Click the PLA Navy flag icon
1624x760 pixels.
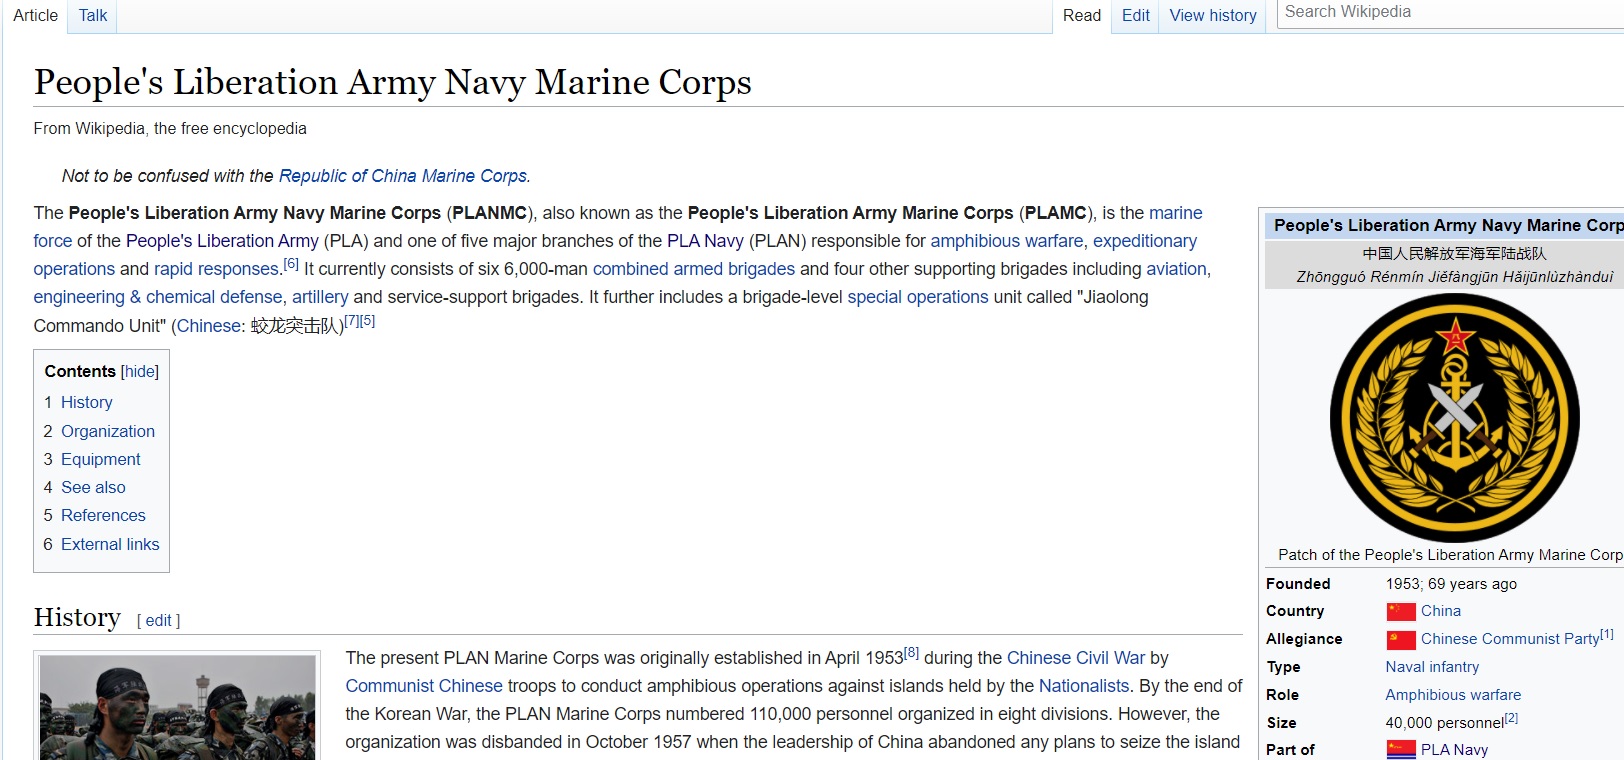click(x=1400, y=749)
